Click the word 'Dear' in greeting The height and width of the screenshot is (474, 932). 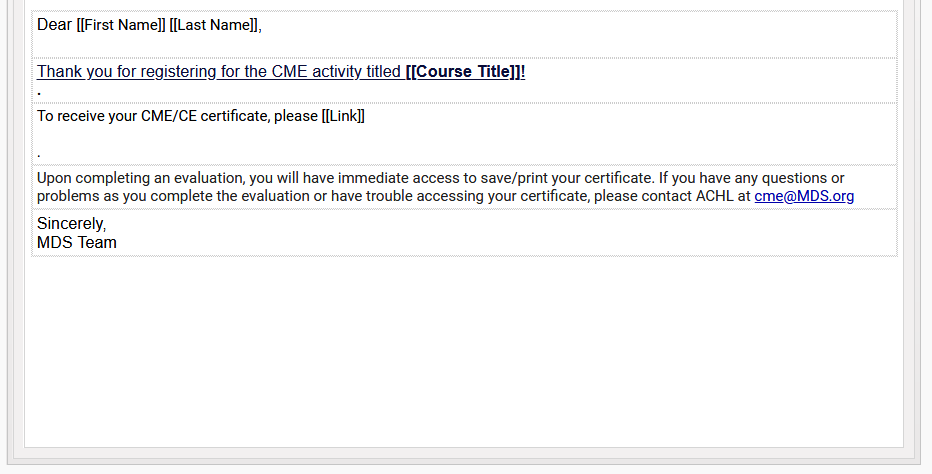[54, 25]
